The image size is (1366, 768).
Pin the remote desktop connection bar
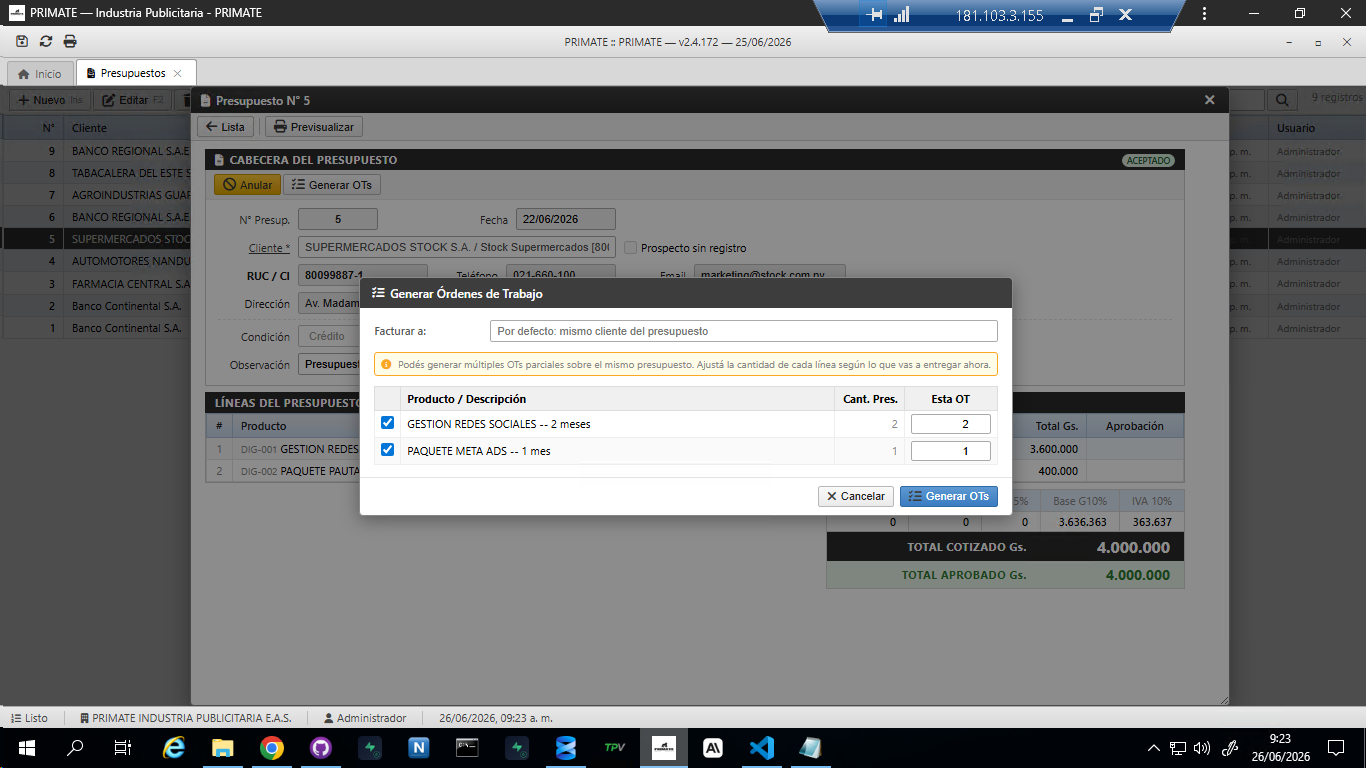[876, 15]
